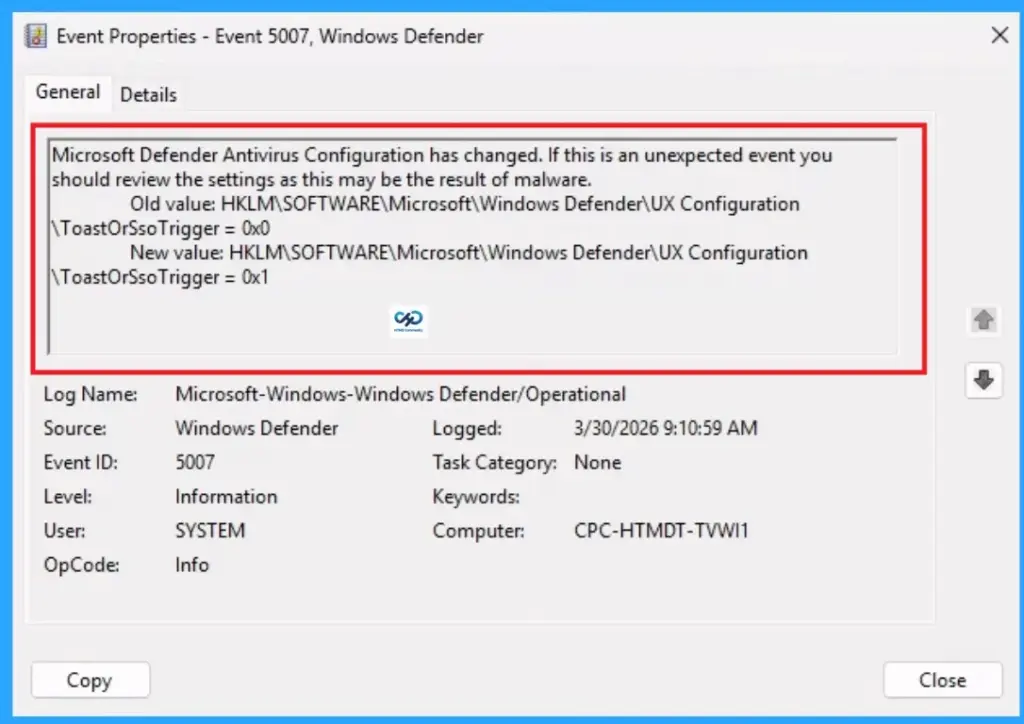
Task: Click the Log Name field value
Action: (400, 394)
